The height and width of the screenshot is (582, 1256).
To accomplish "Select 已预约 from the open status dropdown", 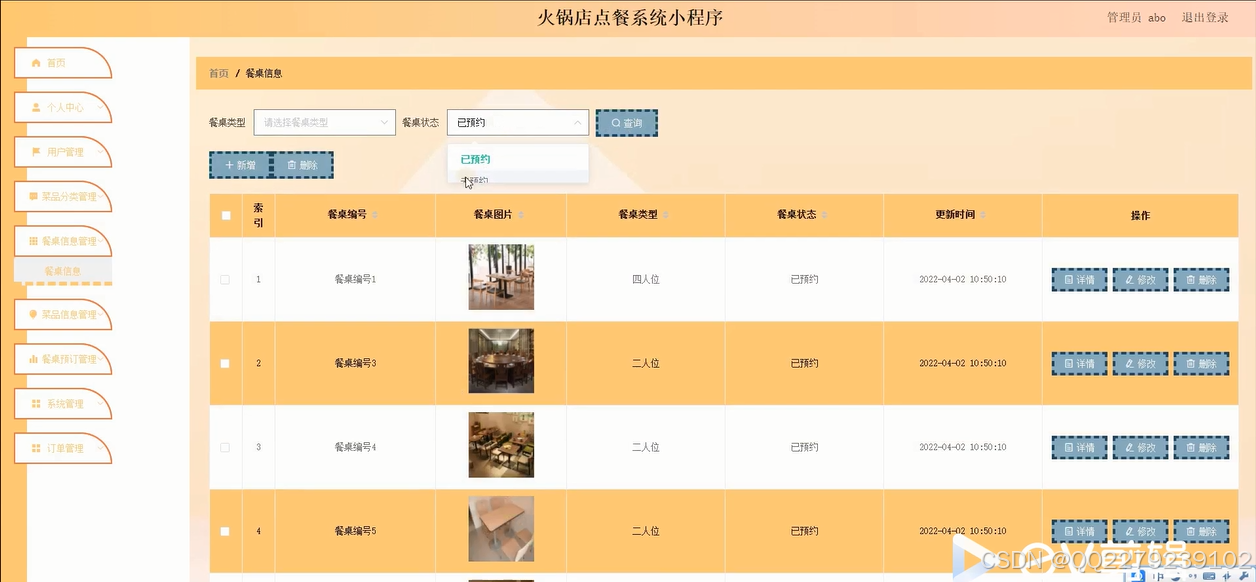I will [475, 158].
